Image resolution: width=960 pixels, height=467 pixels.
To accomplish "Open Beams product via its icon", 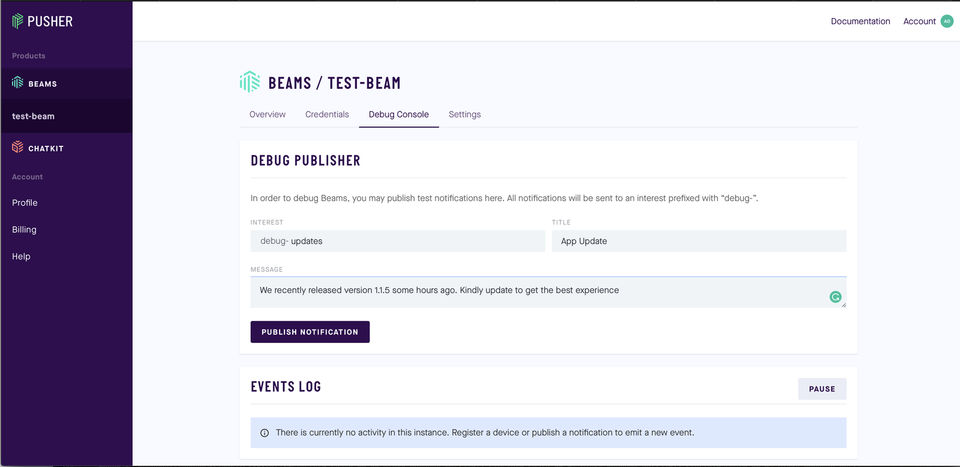I will pyautogui.click(x=17, y=83).
